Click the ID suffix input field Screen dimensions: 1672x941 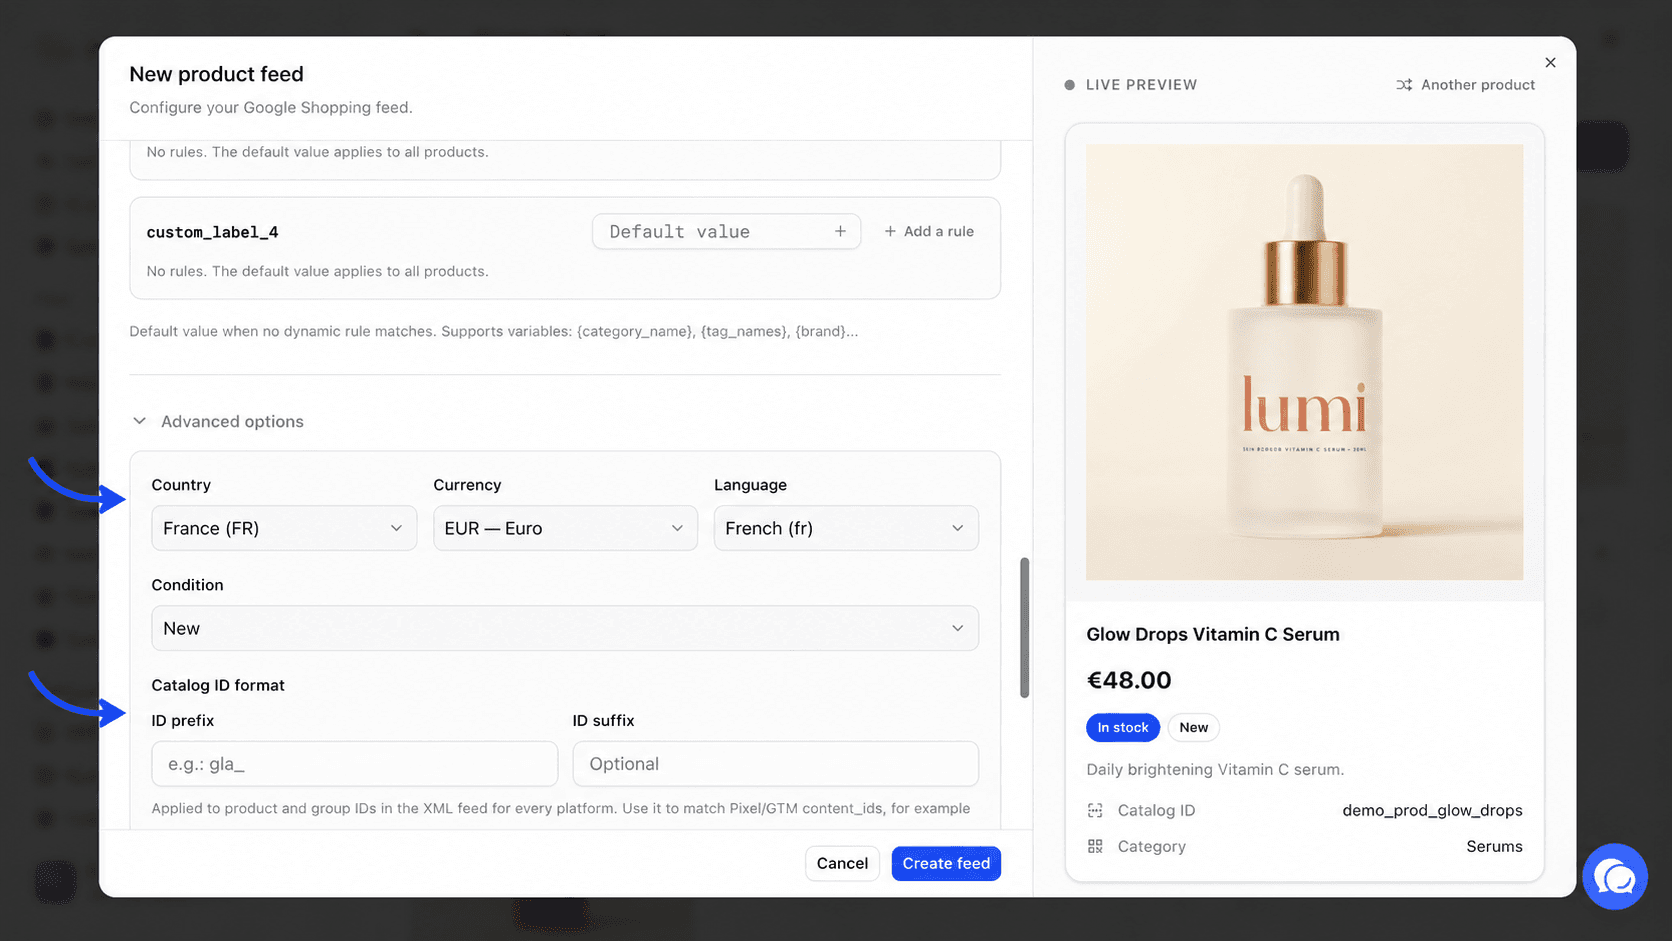coord(776,764)
